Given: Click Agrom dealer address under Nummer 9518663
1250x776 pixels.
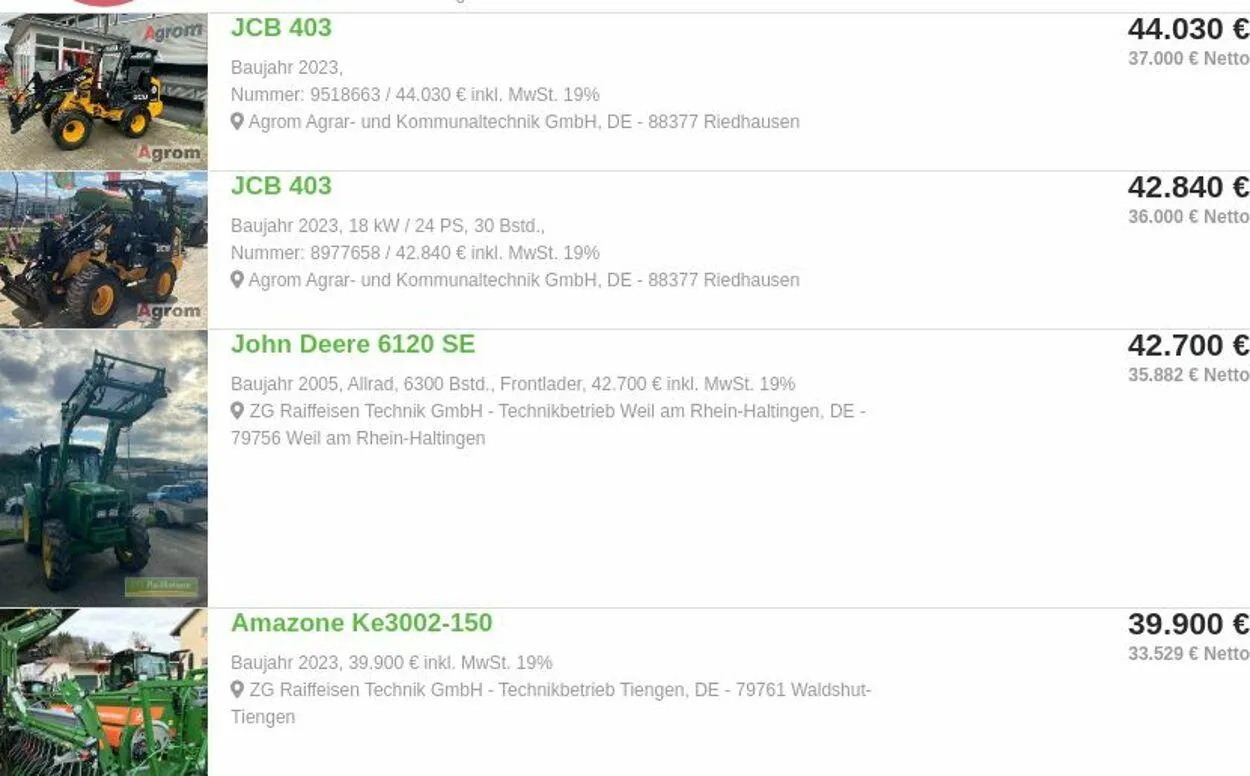Looking at the screenshot, I should (523, 122).
